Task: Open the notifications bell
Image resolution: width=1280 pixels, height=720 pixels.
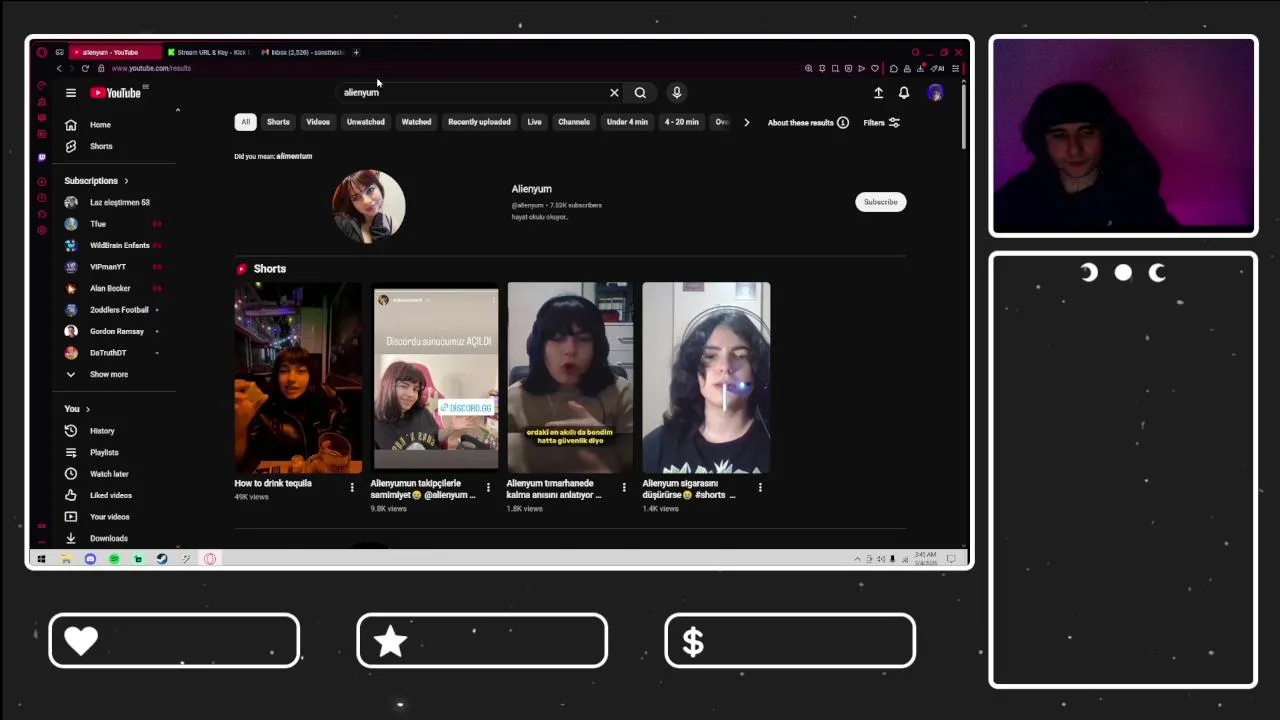Action: [904, 93]
